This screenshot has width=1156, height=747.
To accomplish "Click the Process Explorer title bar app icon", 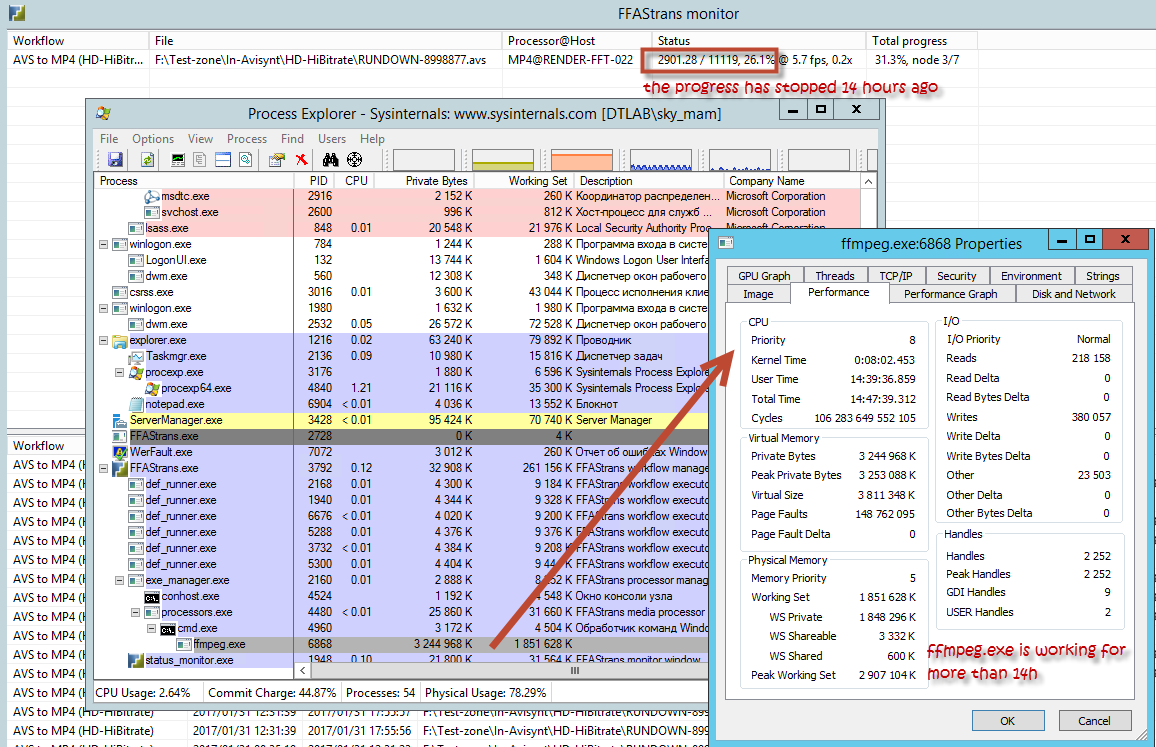I will pyautogui.click(x=104, y=113).
